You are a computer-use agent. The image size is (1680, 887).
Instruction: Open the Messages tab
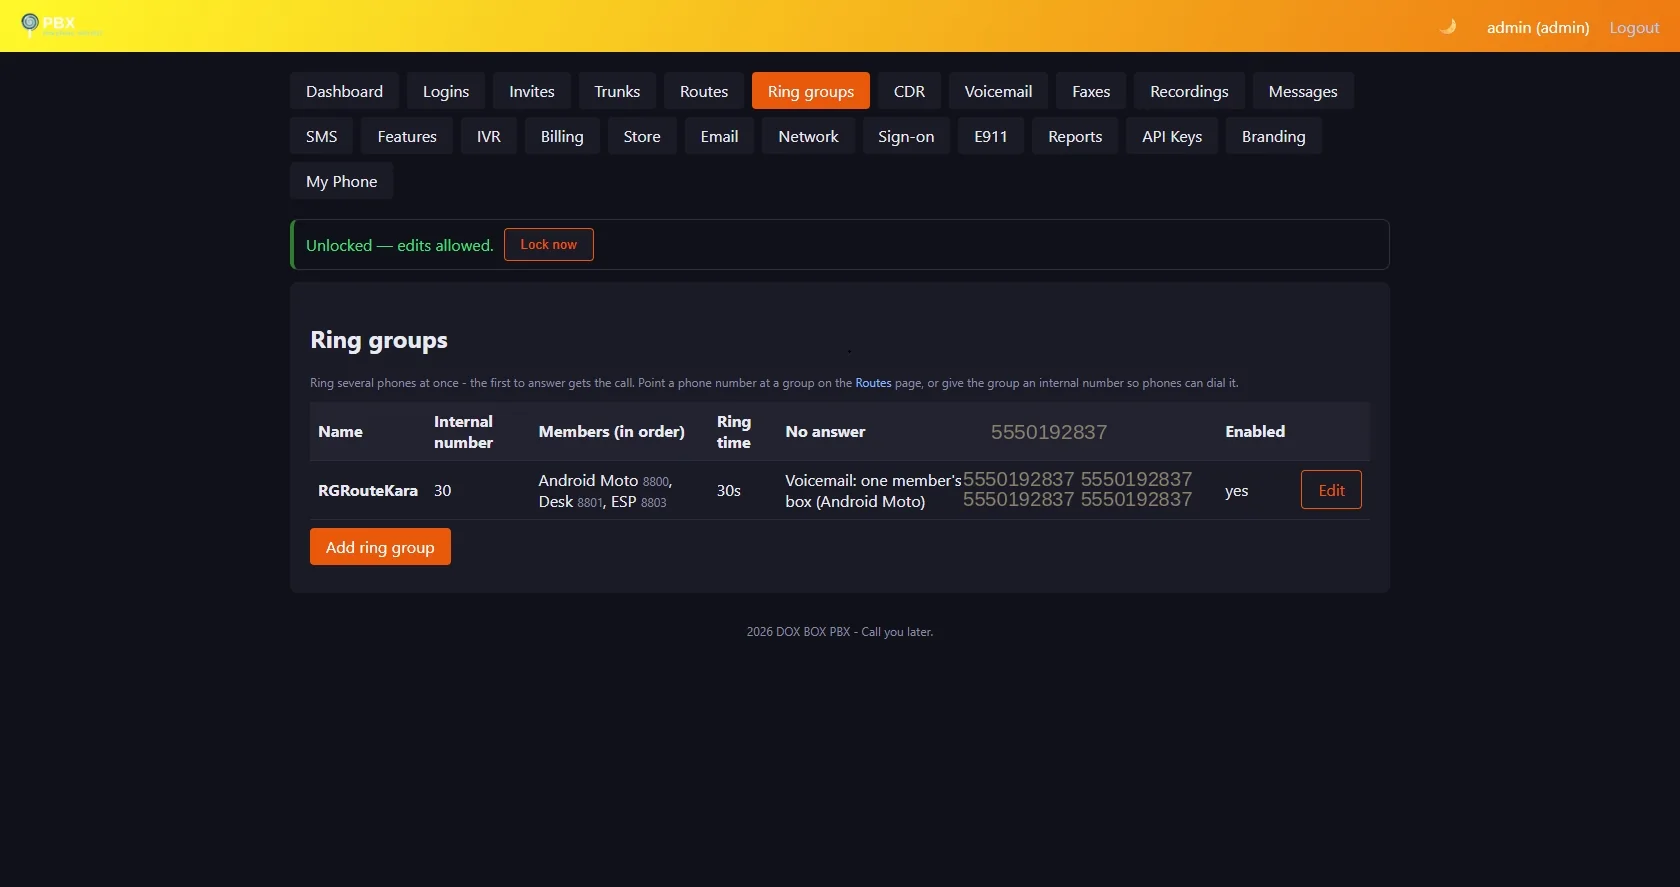click(x=1303, y=91)
